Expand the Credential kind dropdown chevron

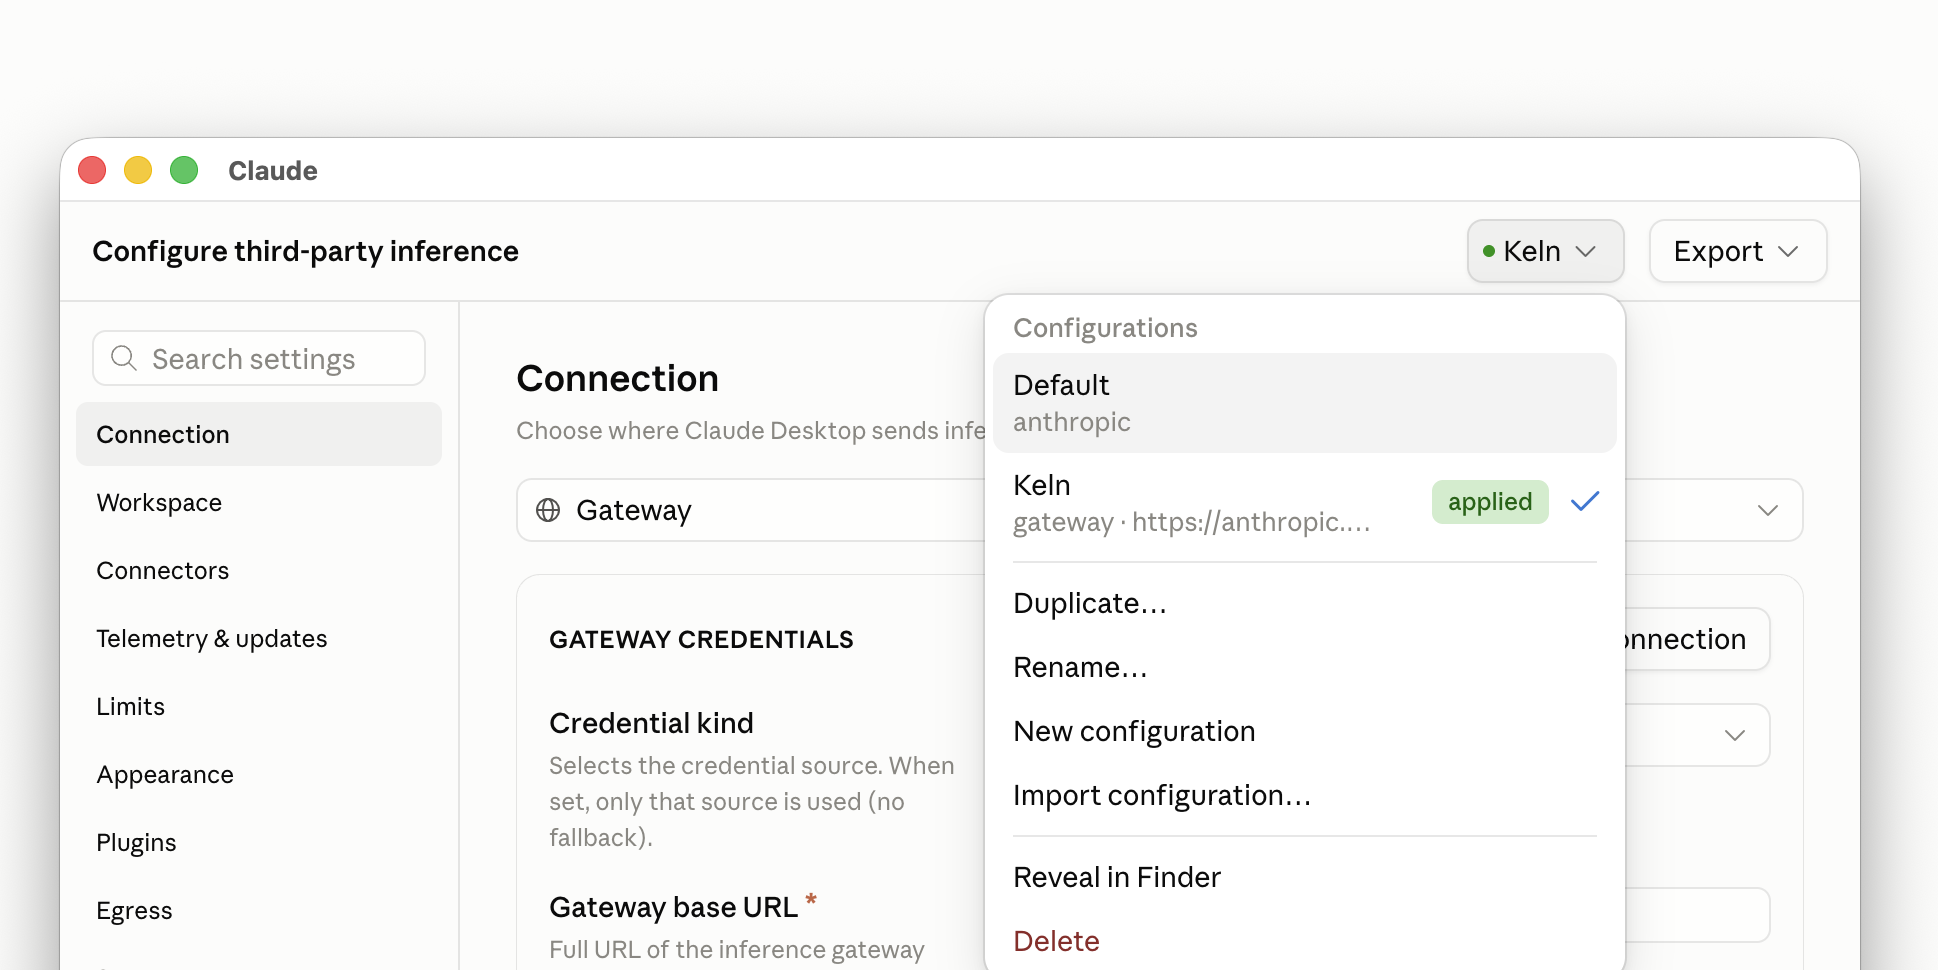[1735, 735]
